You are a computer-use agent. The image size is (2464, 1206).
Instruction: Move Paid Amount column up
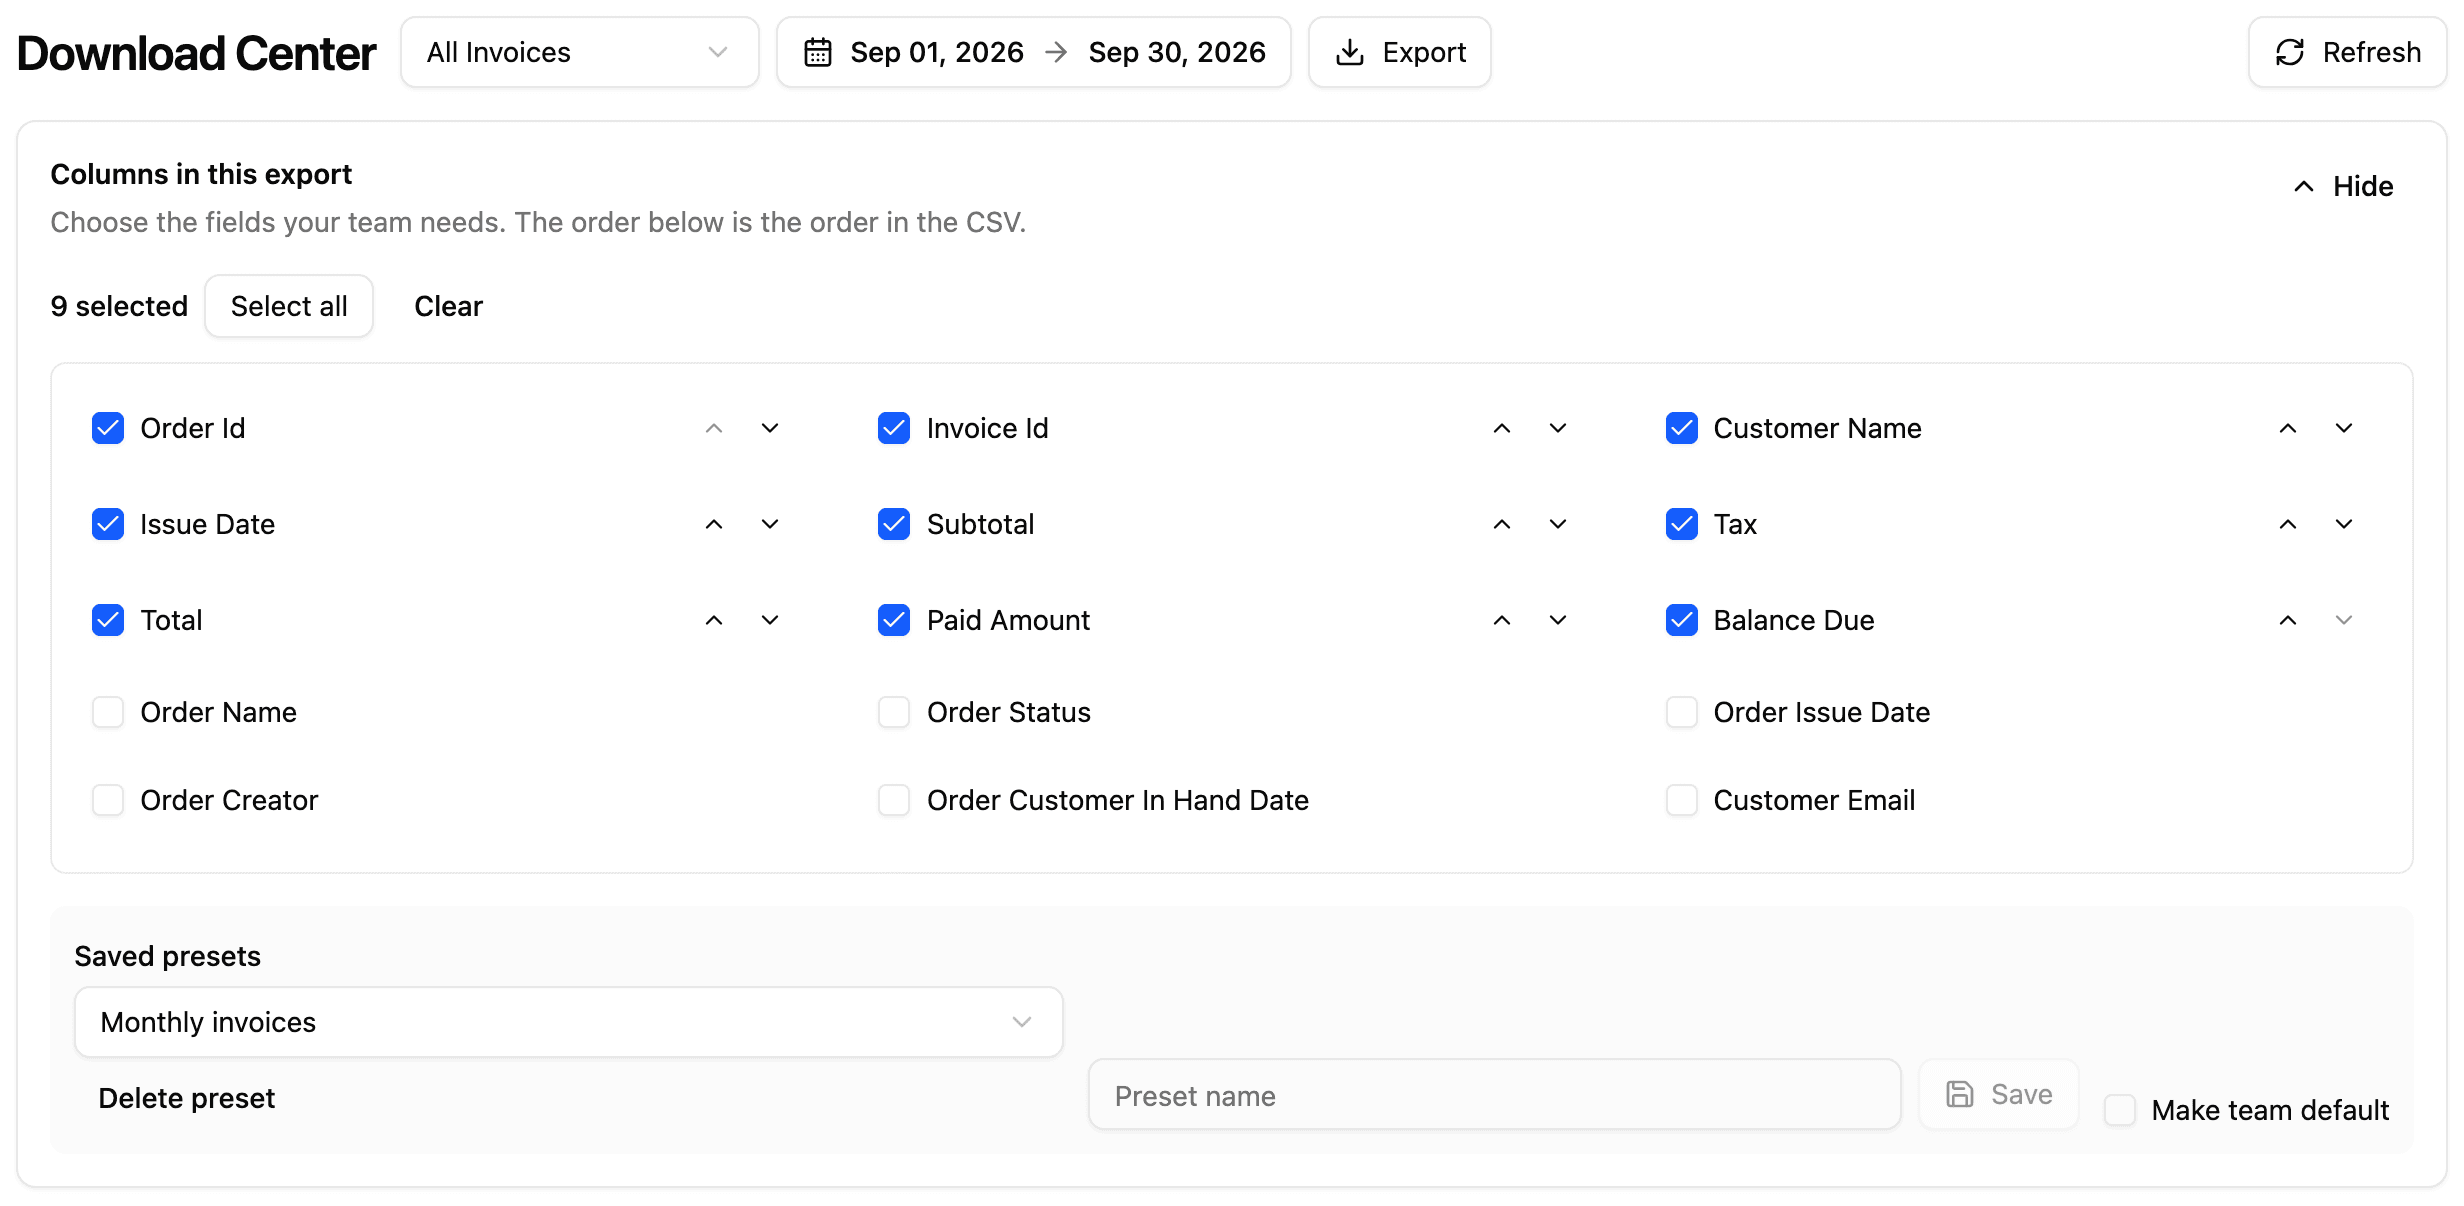(x=1502, y=620)
